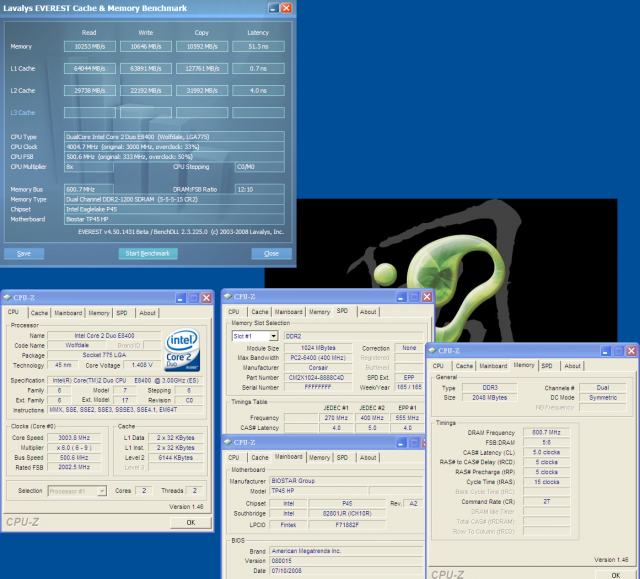The image size is (640, 579).
Task: Go to CPU tab in CPU-Z Memory window
Action: point(438,366)
